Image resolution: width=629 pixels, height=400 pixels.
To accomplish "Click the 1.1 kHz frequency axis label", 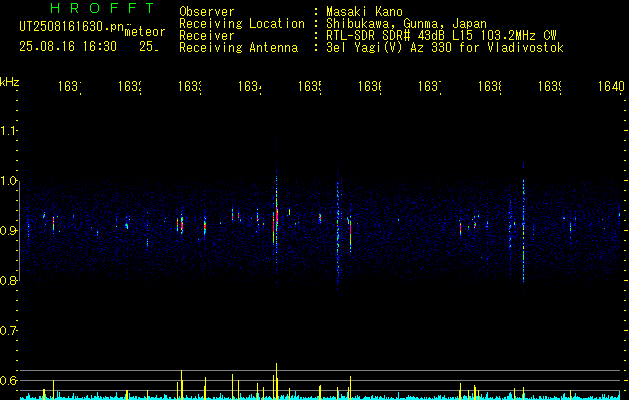I will pyautogui.click(x=8, y=131).
